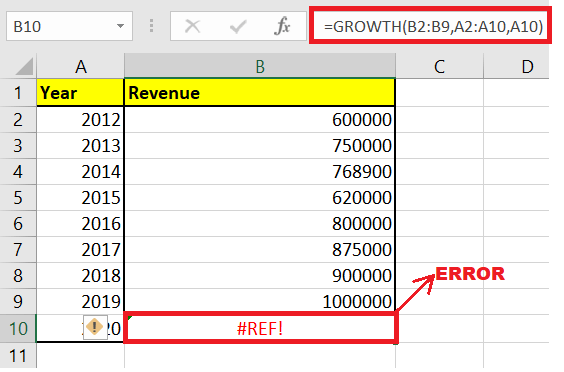Viewport: 564px width, 372px height.
Task: Select column C header
Action: pos(440,67)
